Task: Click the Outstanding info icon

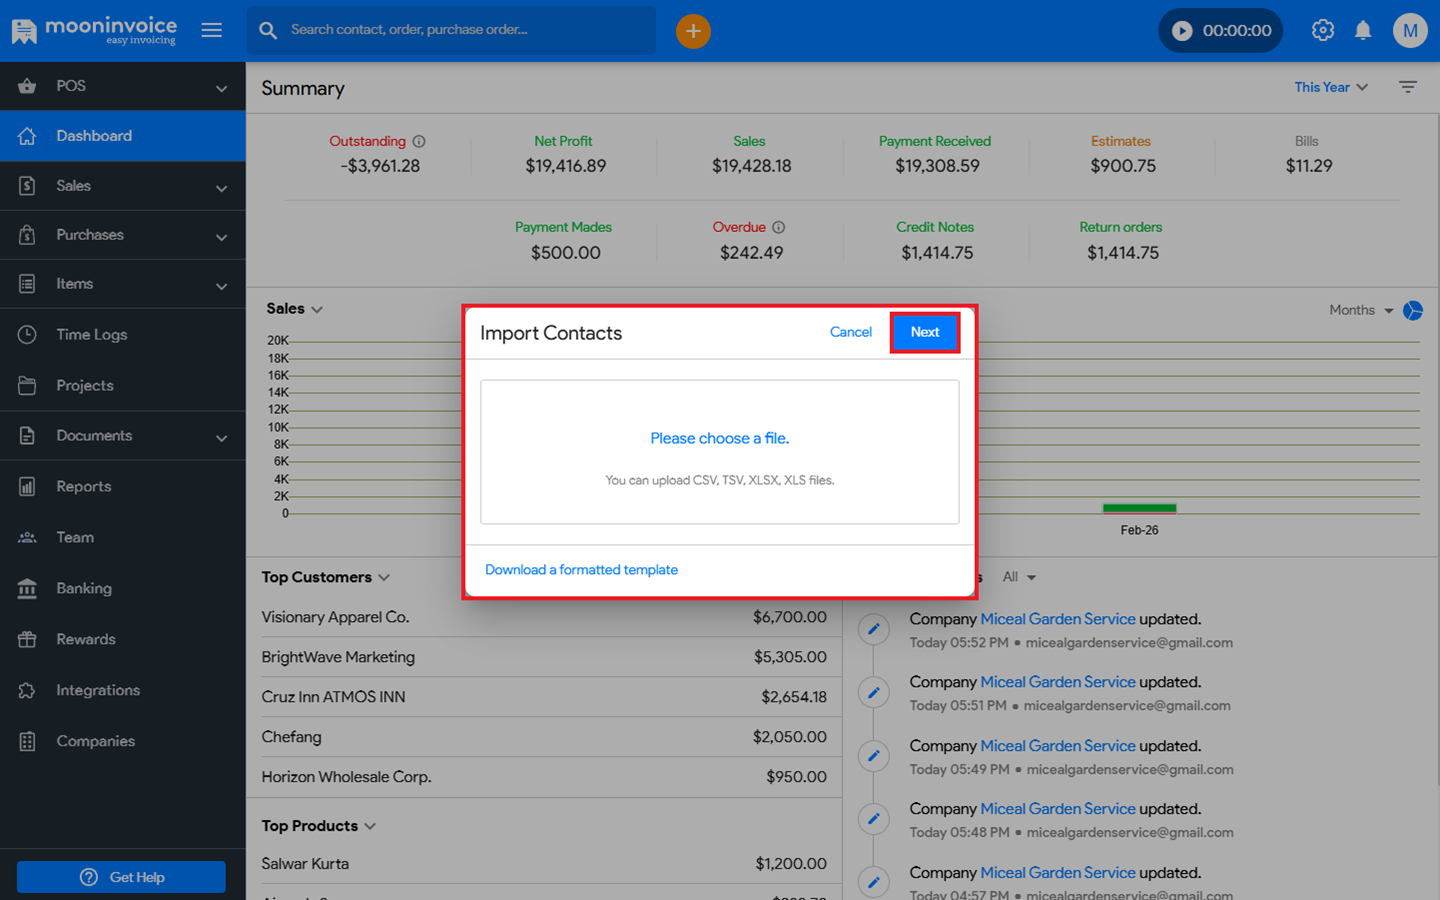Action: tap(419, 141)
